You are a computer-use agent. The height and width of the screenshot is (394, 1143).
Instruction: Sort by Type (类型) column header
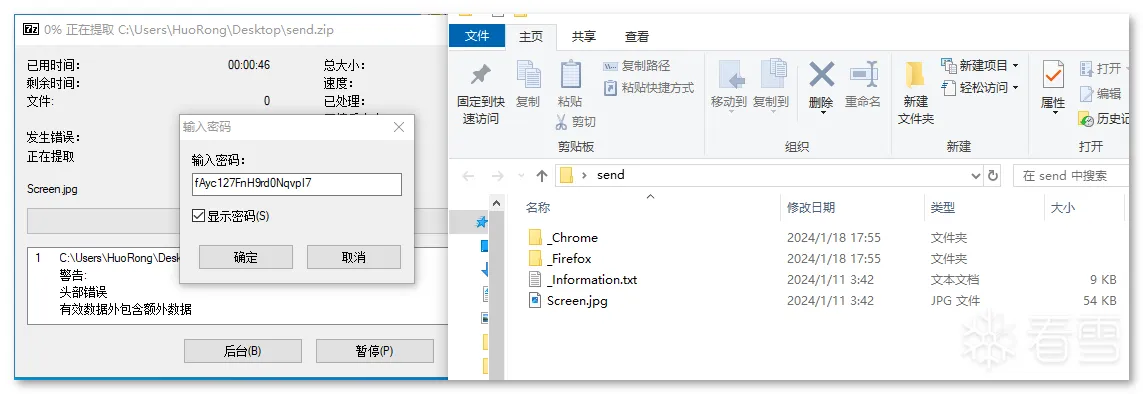coord(943,208)
